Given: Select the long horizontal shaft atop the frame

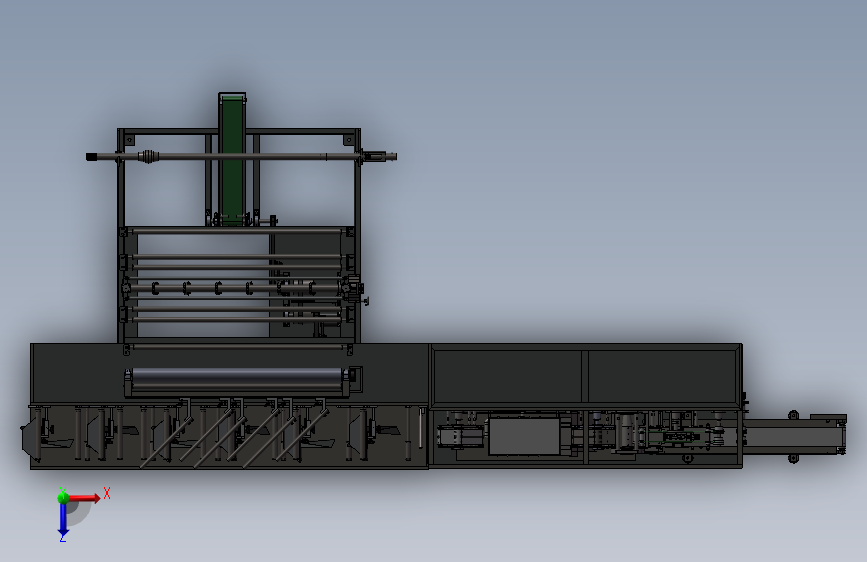Looking at the screenshot, I should click(x=241, y=157).
